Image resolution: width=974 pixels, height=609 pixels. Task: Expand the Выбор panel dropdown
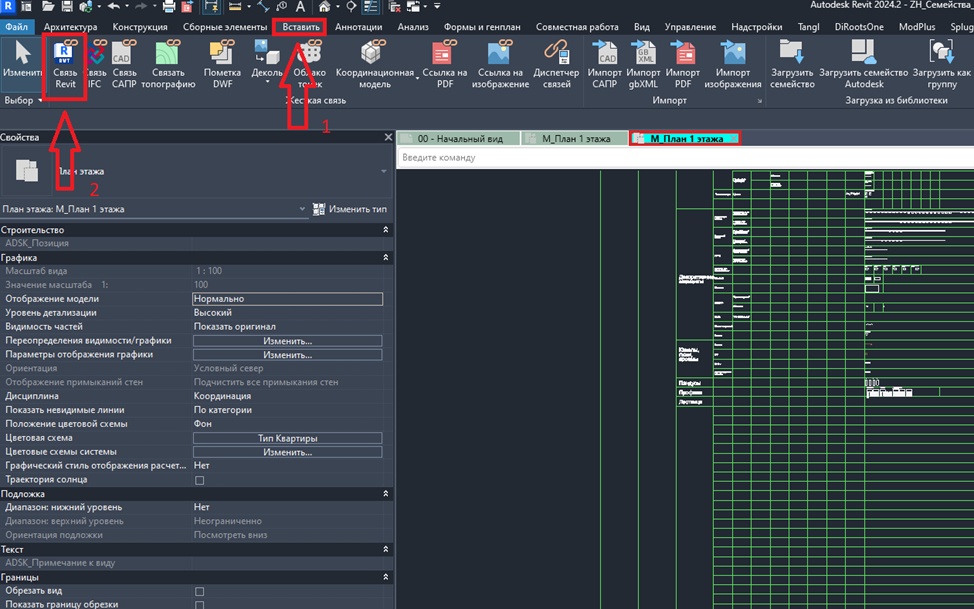point(40,101)
